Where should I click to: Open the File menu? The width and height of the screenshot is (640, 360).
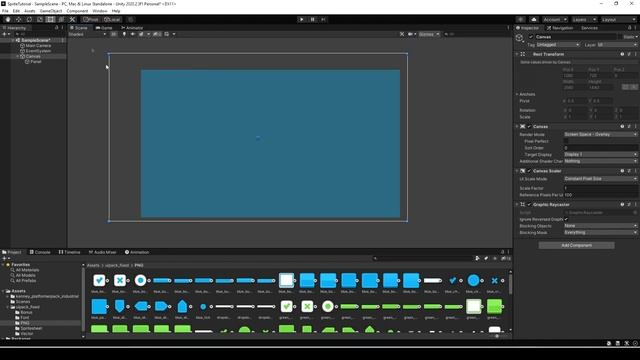pos(5,11)
